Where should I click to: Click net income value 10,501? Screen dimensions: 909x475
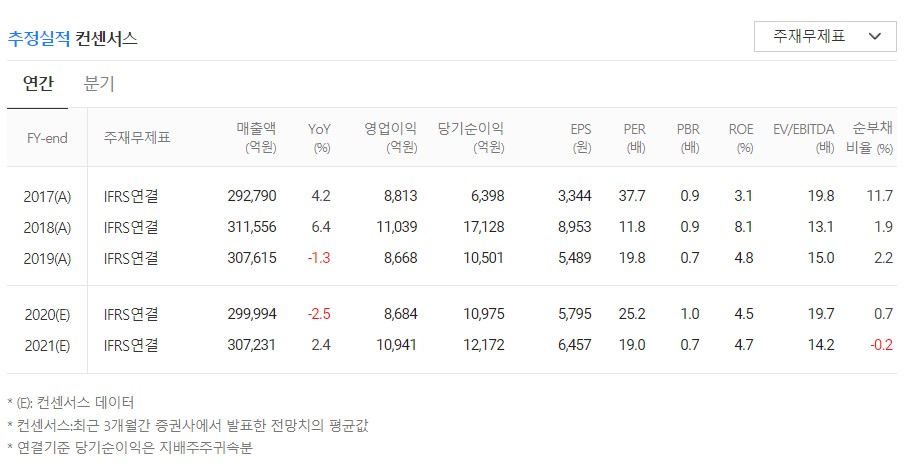(483, 258)
